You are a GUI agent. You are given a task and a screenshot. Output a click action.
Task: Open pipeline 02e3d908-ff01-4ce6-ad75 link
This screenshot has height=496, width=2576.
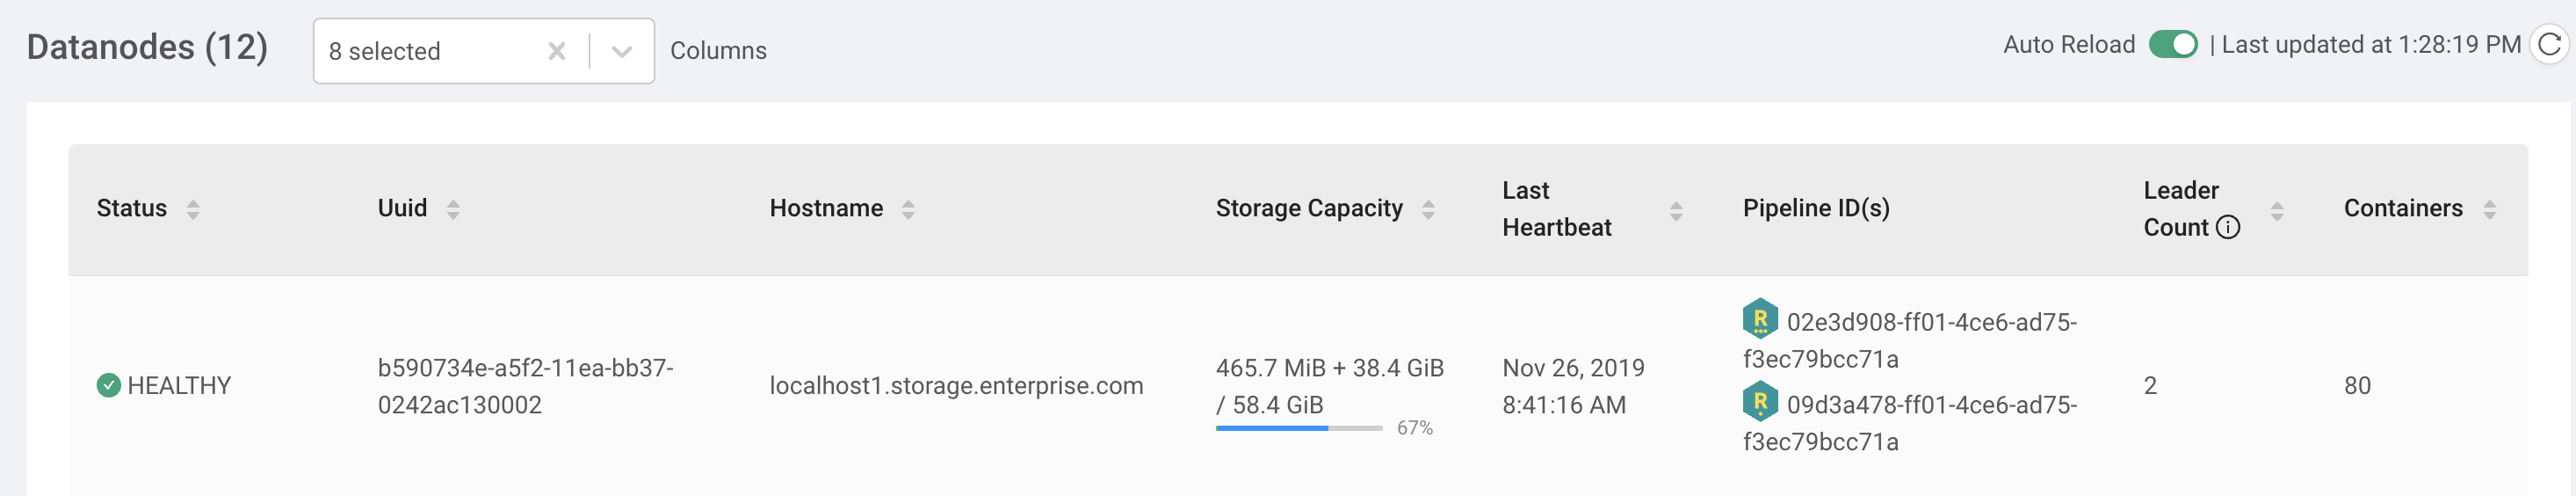1930,323
